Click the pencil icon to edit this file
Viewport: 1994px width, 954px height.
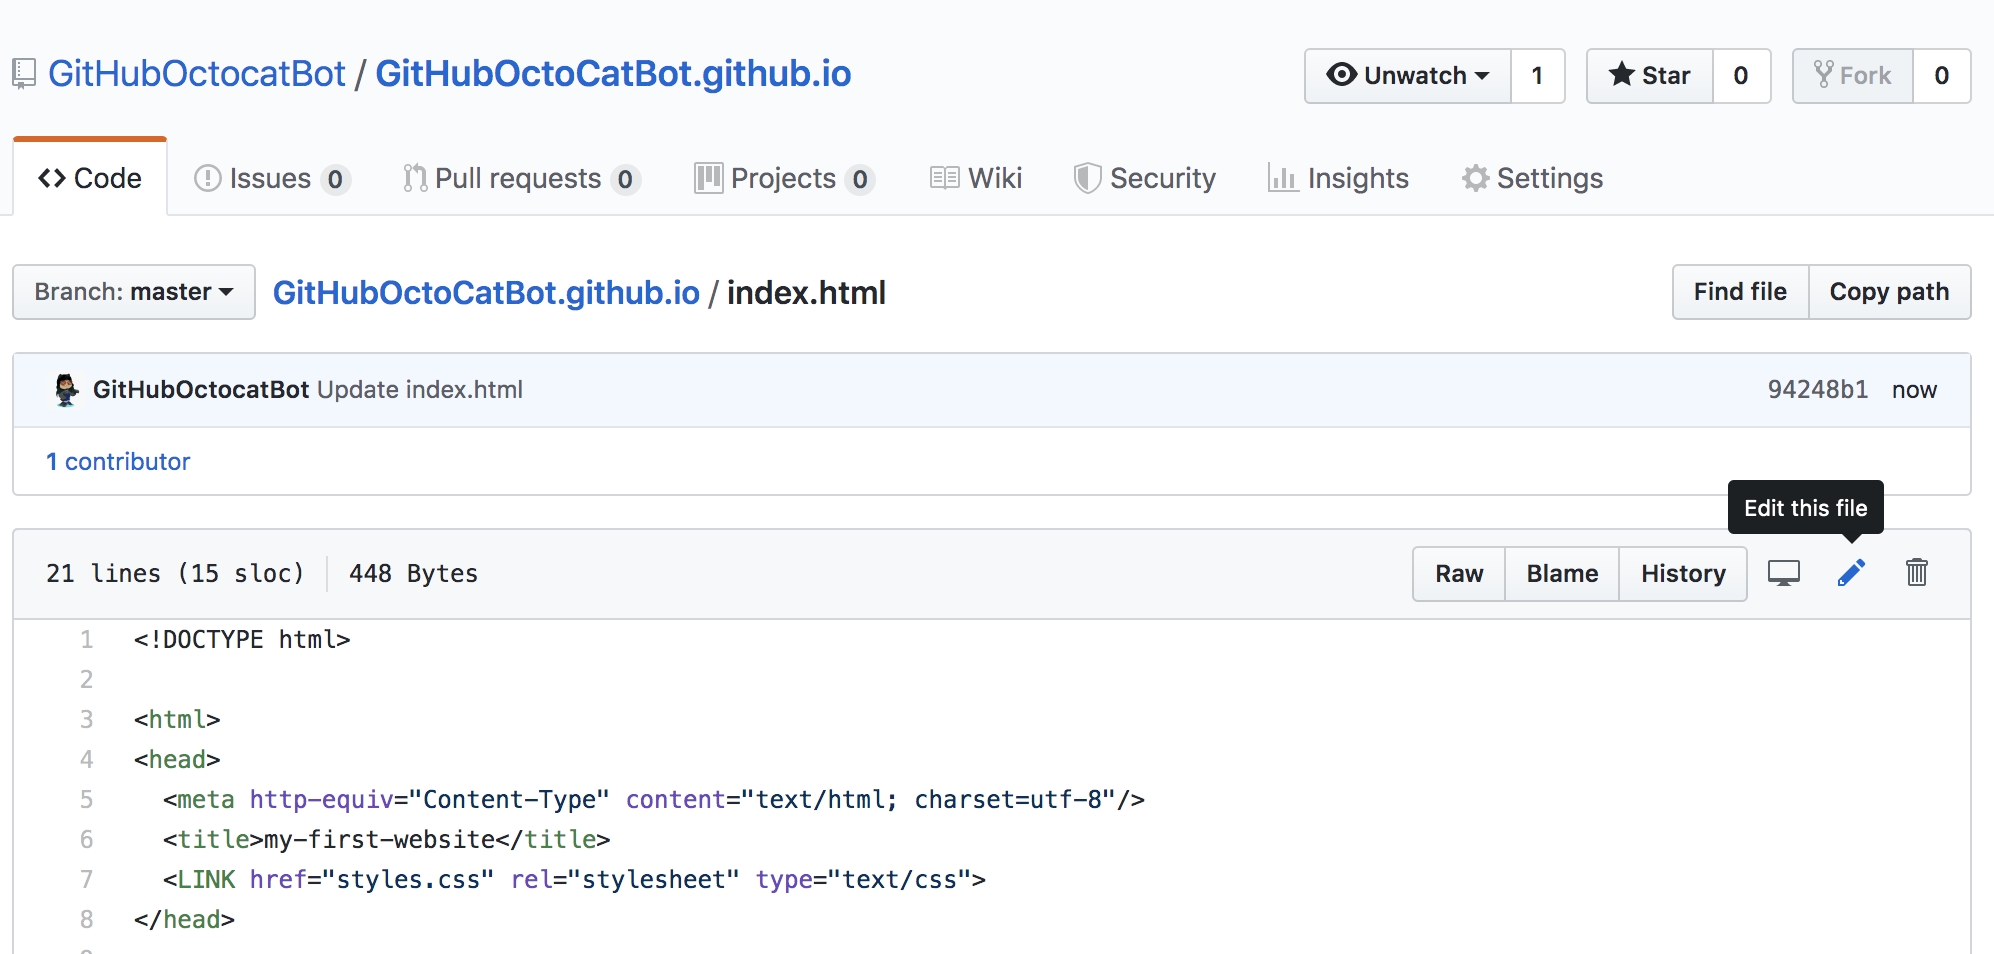(1851, 573)
